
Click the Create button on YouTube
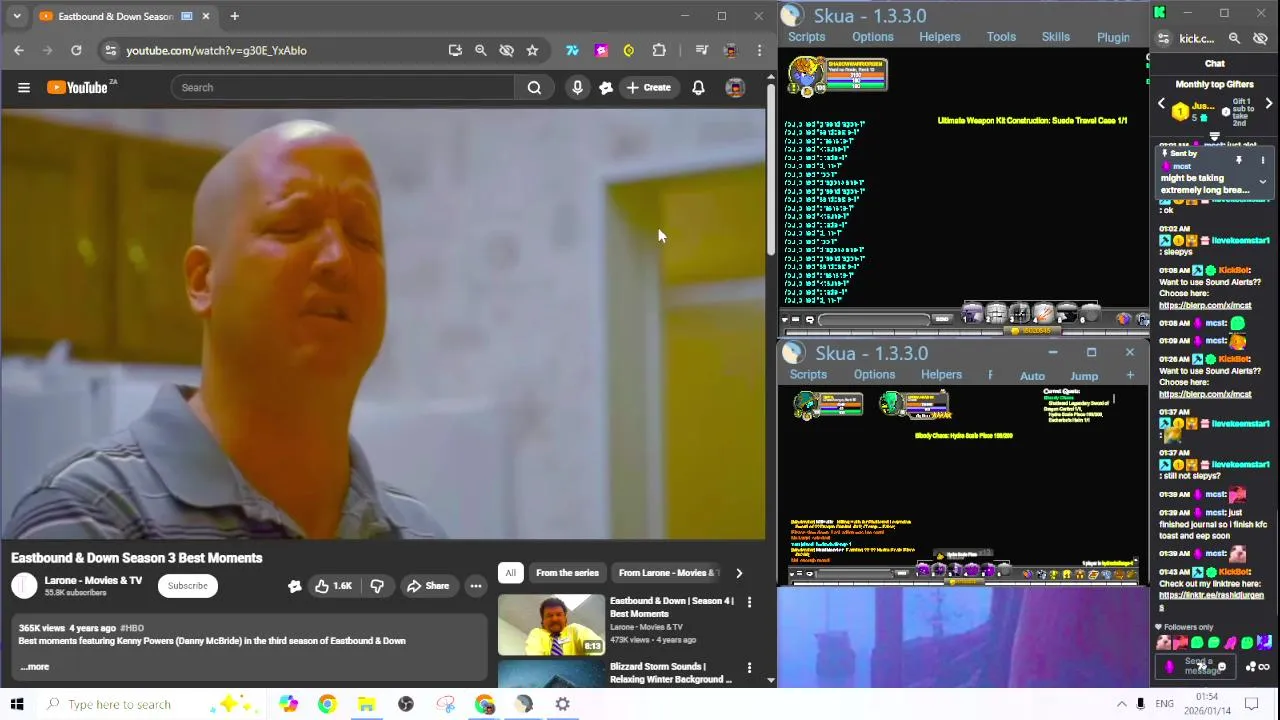(x=648, y=88)
